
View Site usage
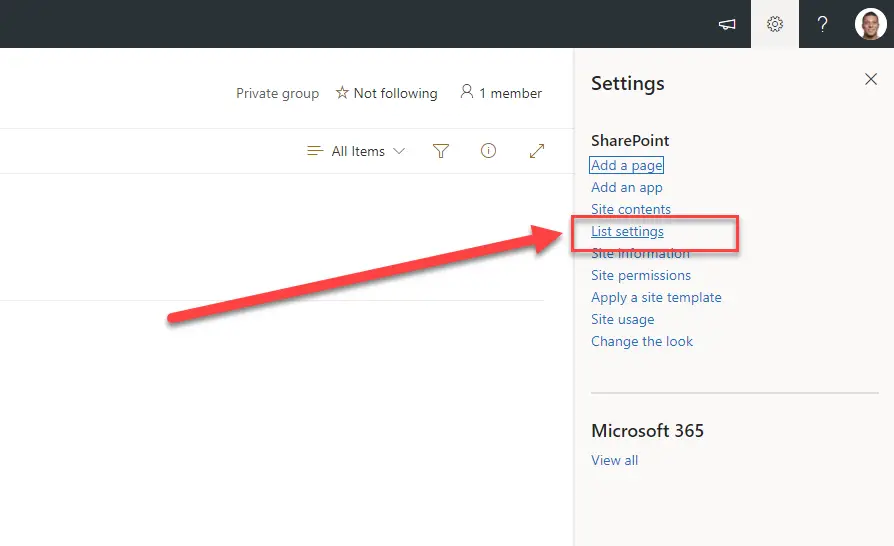(622, 319)
